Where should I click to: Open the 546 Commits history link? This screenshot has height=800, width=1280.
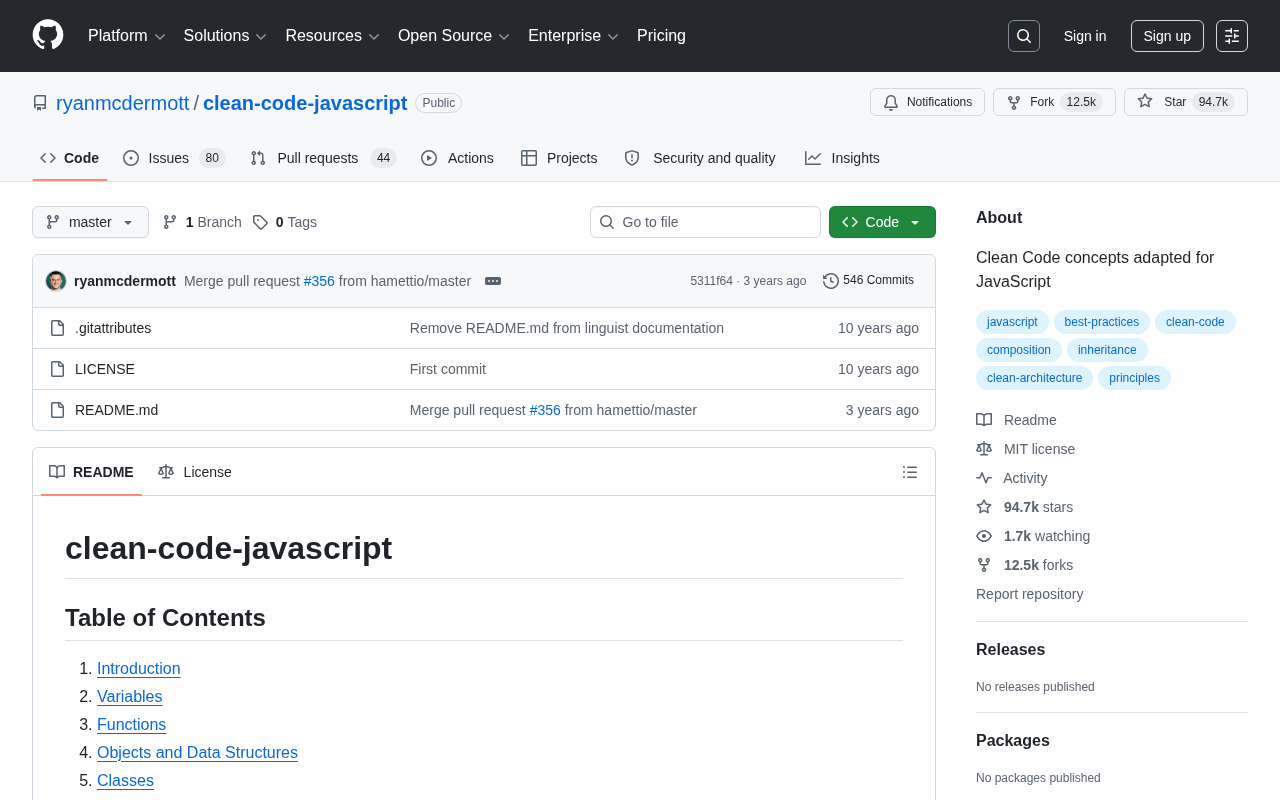point(868,281)
